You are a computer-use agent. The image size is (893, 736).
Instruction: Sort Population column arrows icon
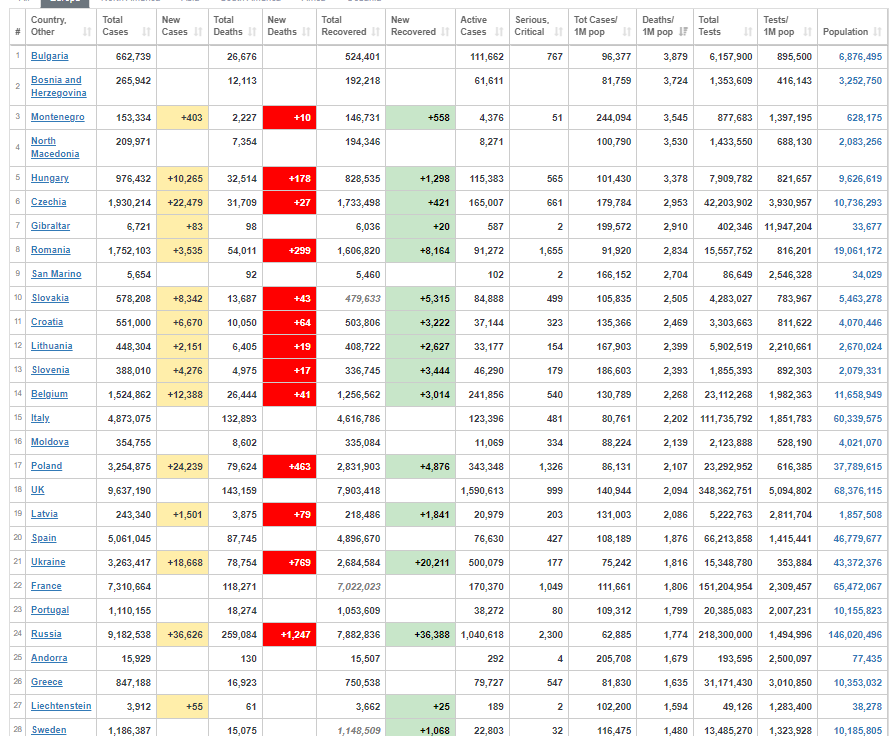click(x=878, y=32)
